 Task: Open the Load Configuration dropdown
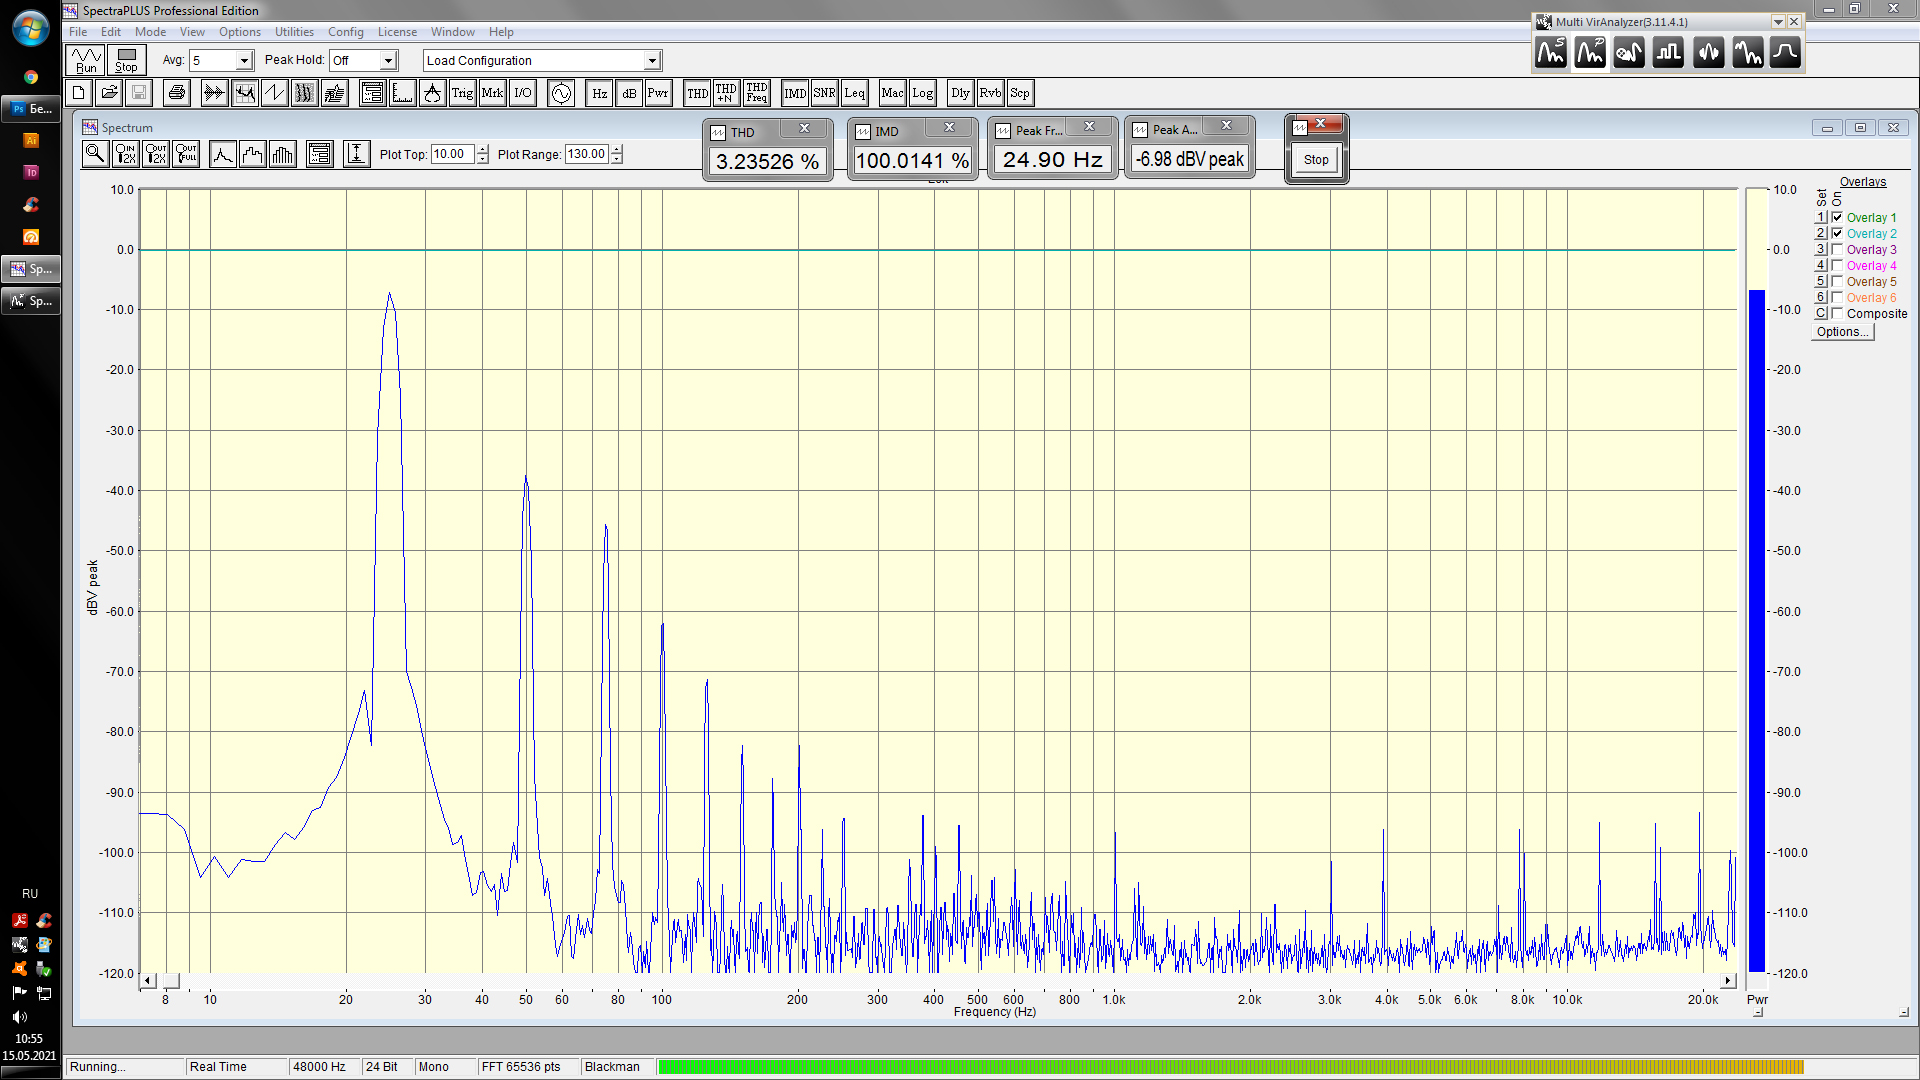pos(651,61)
